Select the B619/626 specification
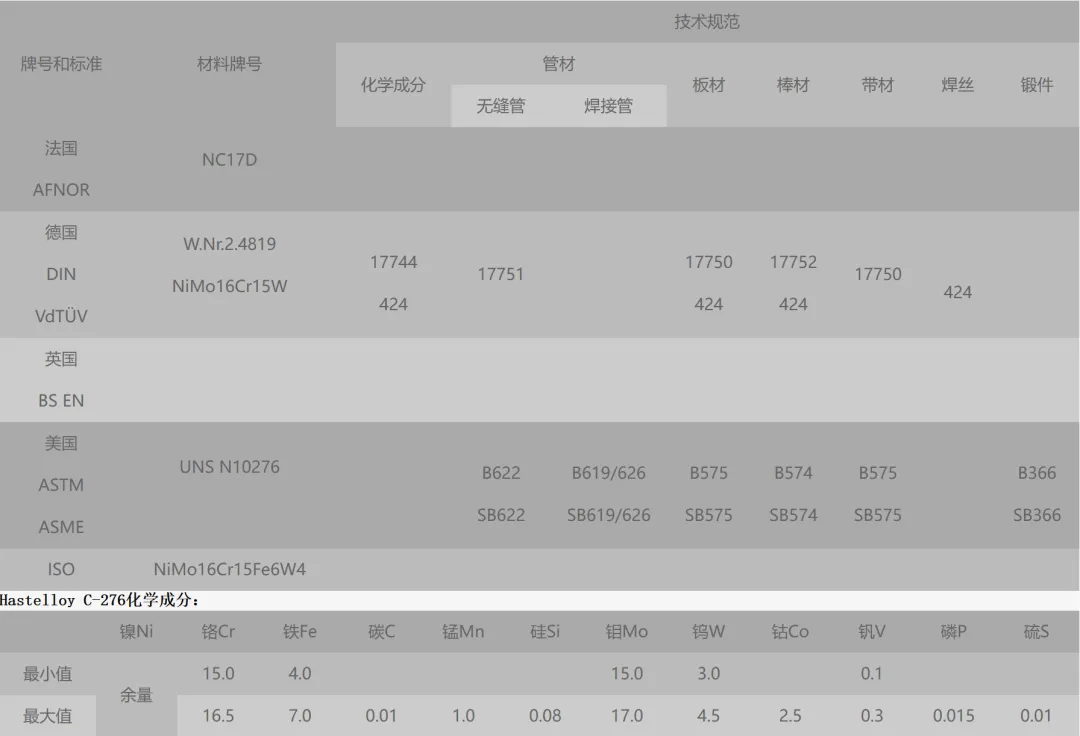1080x736 pixels. tap(608, 473)
